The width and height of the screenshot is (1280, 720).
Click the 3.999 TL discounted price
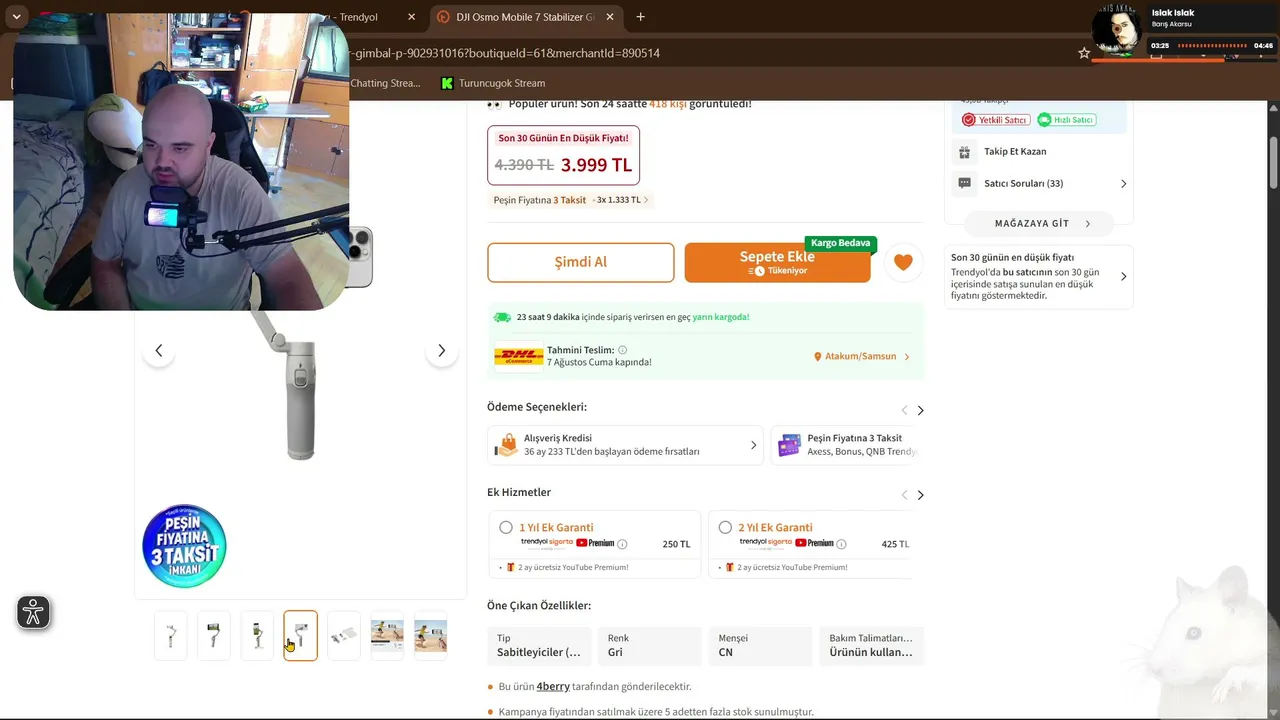pyautogui.click(x=596, y=165)
